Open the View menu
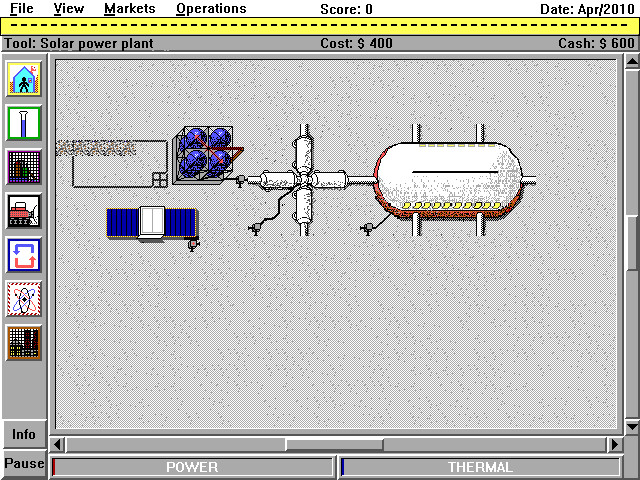 (x=69, y=9)
